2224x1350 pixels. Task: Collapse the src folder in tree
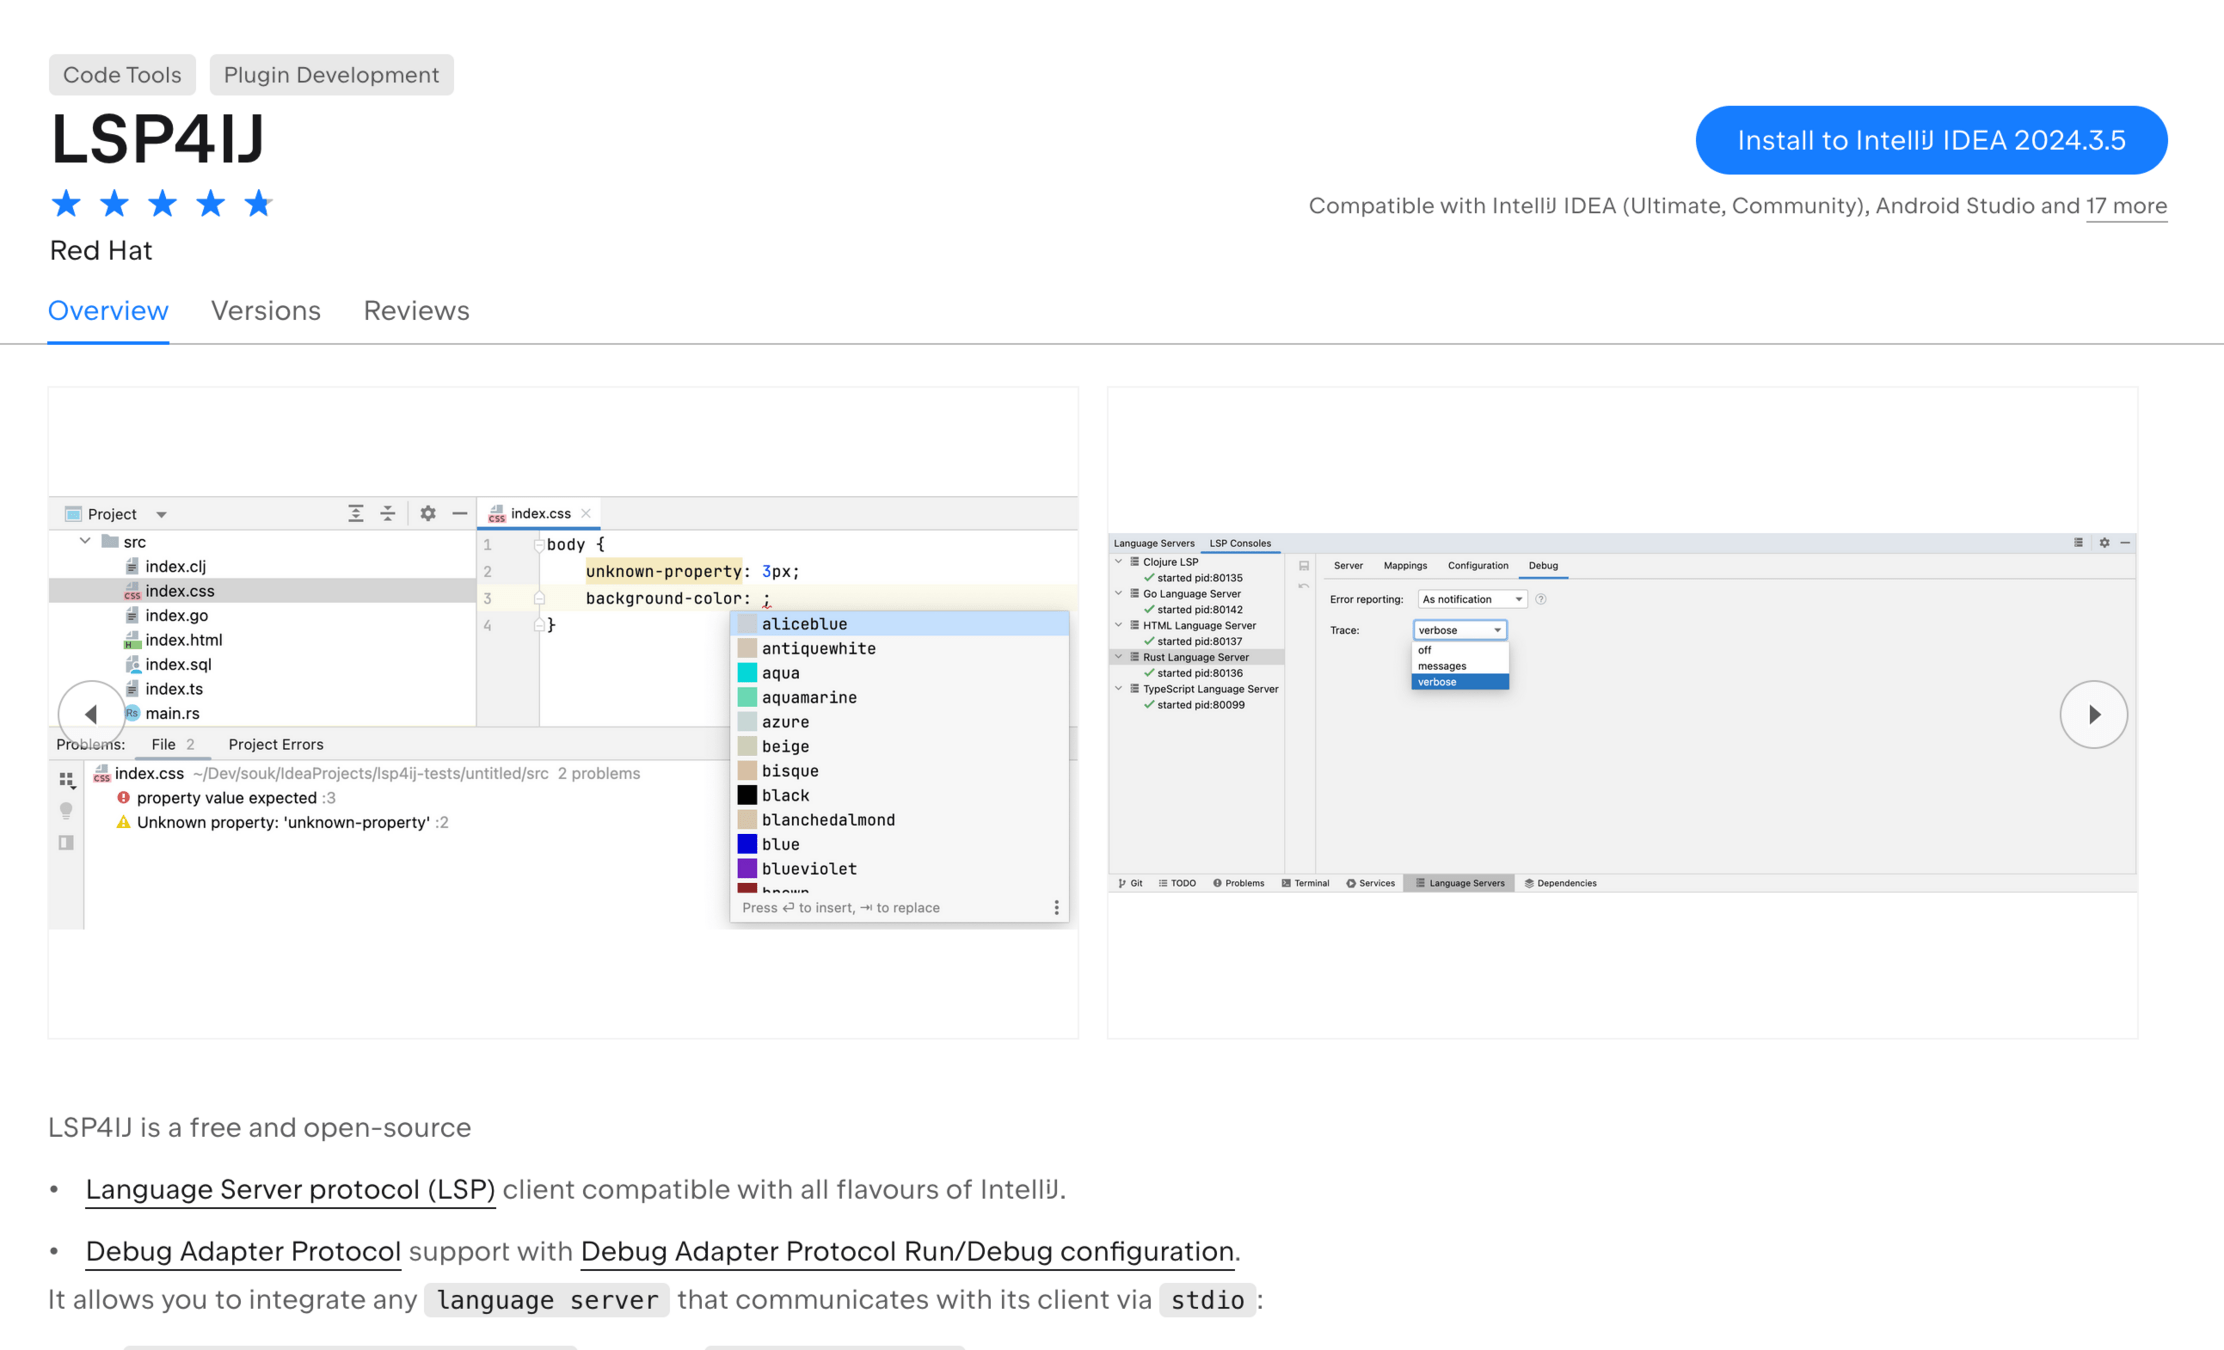(85, 541)
